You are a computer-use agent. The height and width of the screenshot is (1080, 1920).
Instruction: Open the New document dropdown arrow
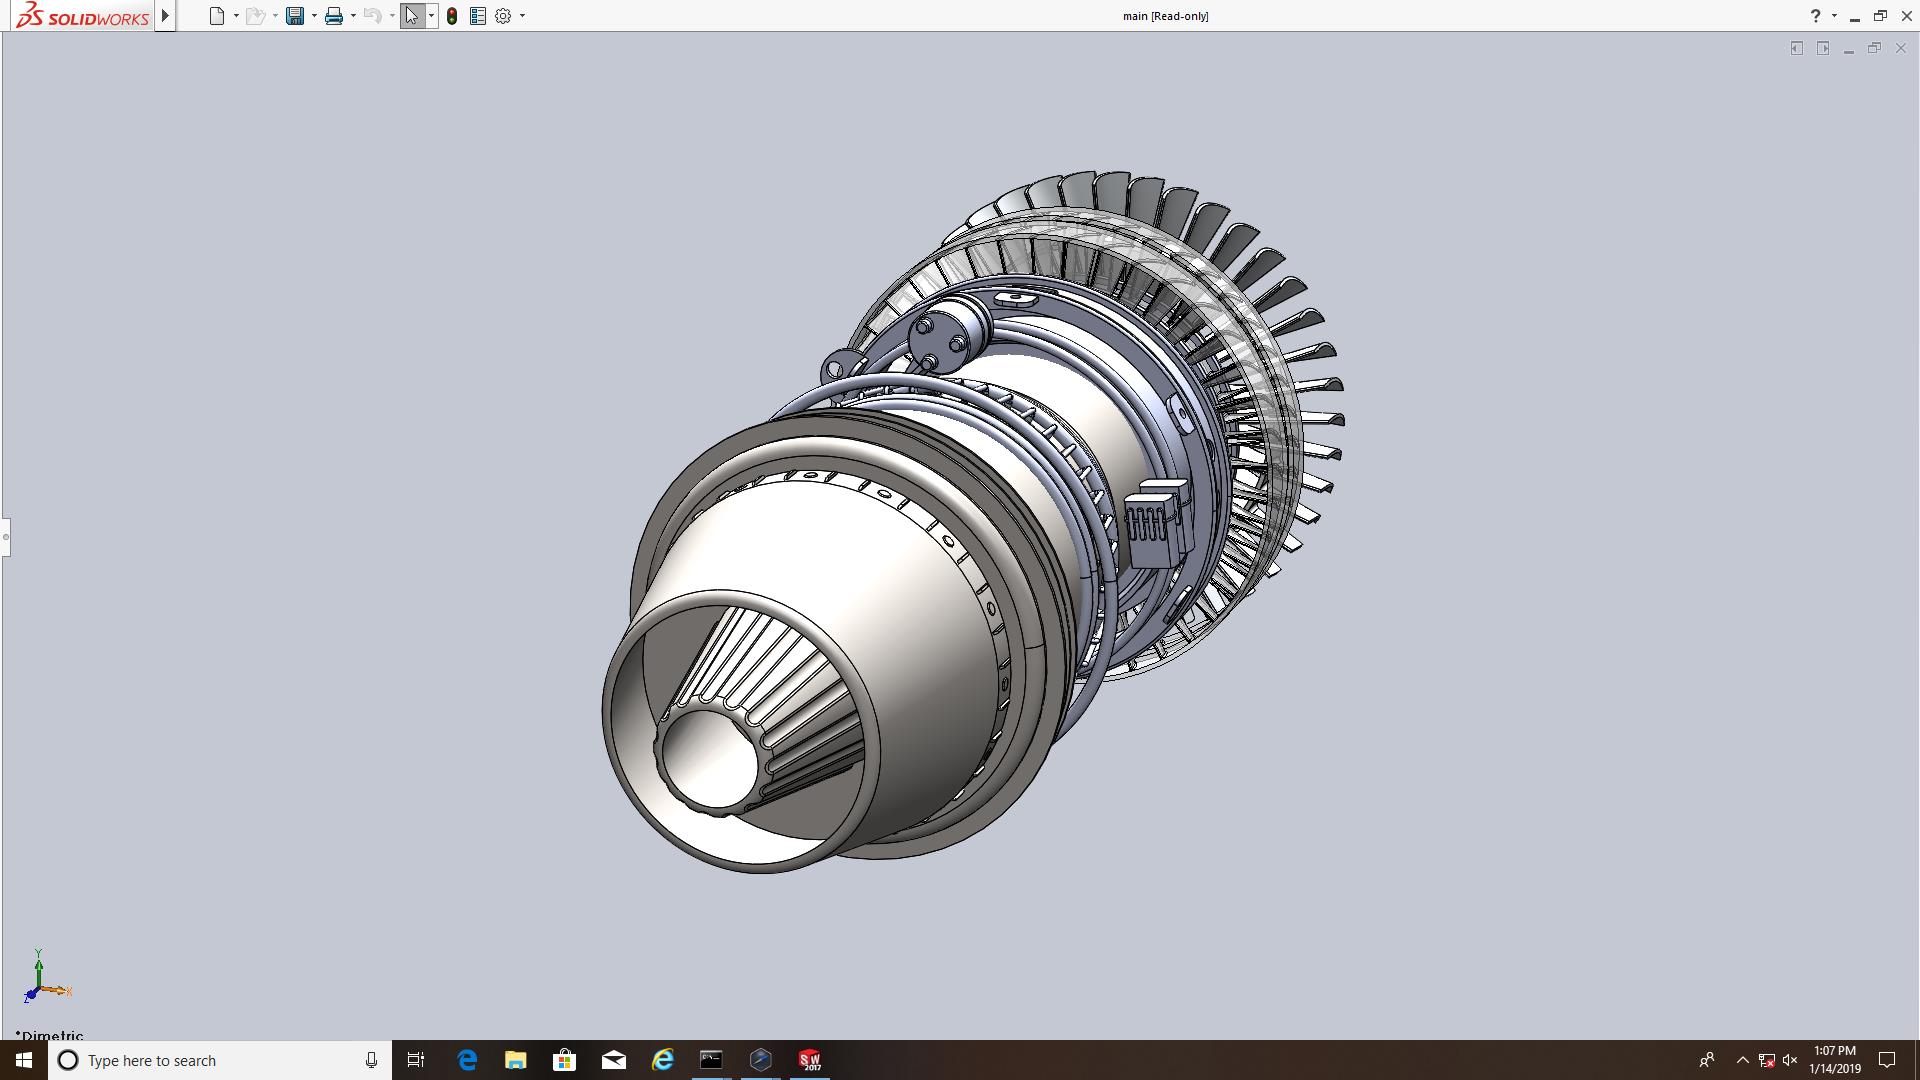[x=236, y=16]
